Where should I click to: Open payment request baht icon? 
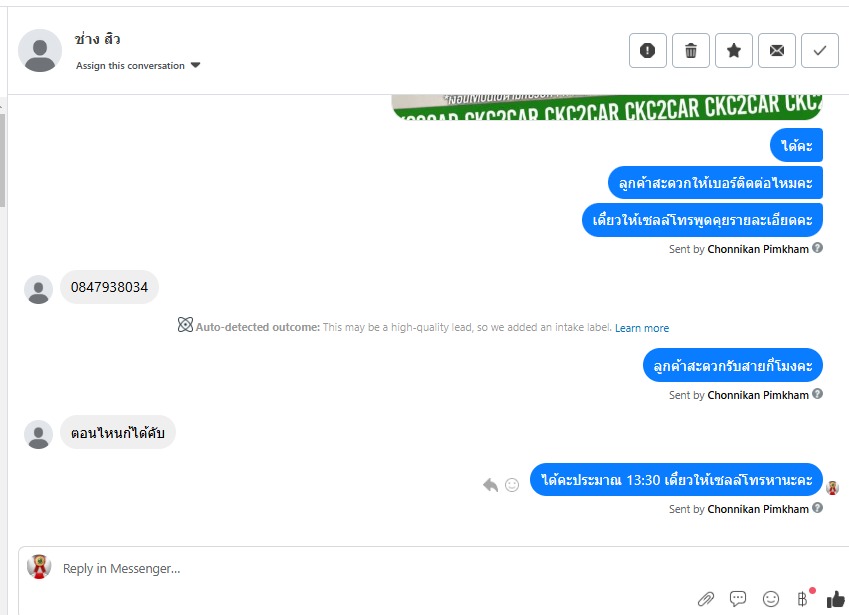pyautogui.click(x=802, y=598)
